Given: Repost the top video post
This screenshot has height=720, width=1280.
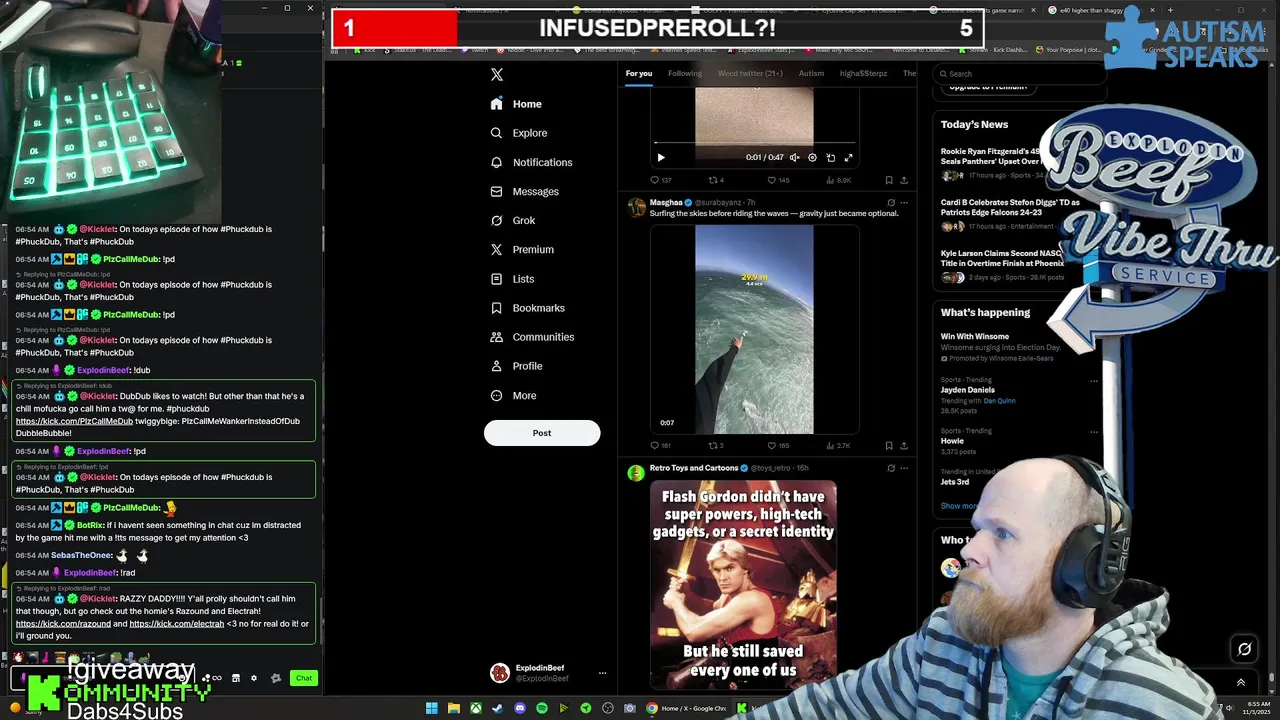Looking at the screenshot, I should 716,180.
